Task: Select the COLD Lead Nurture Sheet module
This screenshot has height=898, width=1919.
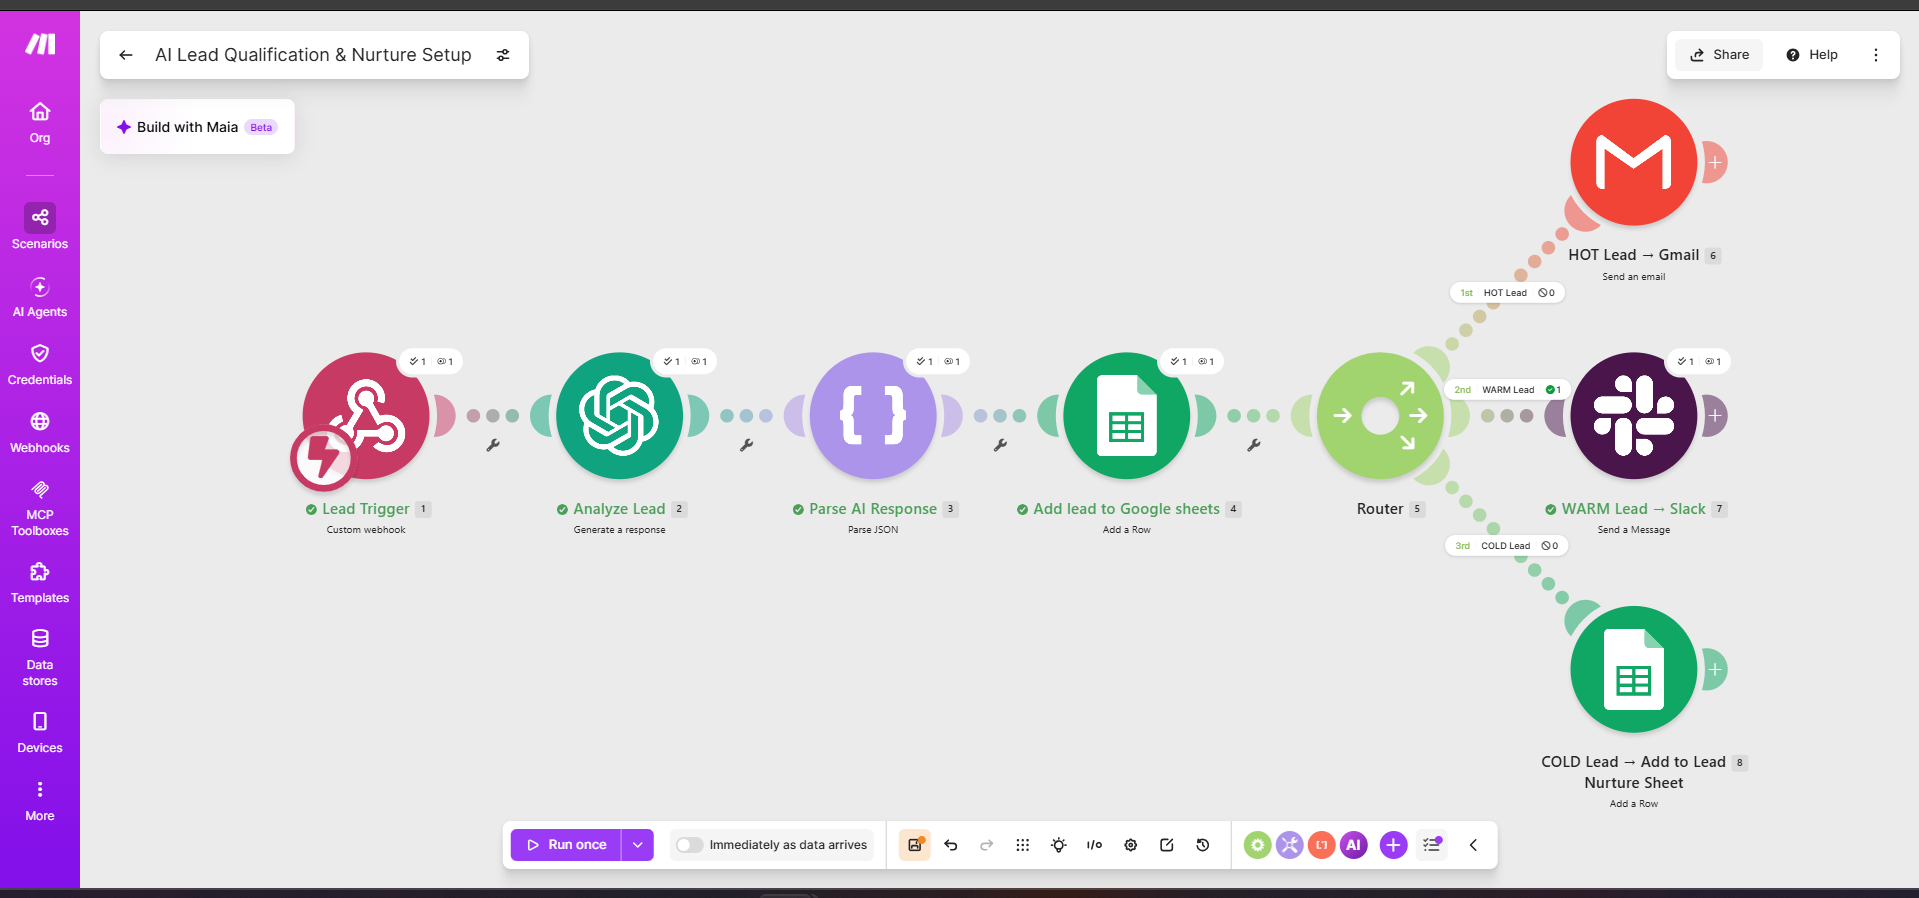Action: [x=1633, y=669]
